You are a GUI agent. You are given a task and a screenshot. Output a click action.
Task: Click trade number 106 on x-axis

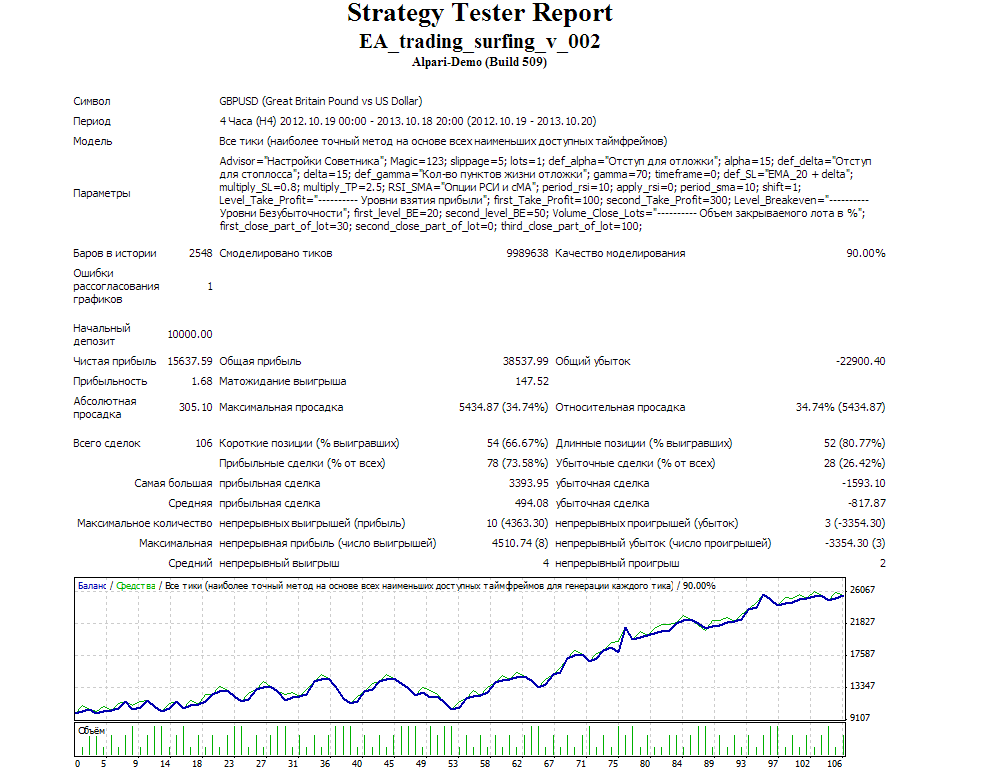[x=834, y=764]
